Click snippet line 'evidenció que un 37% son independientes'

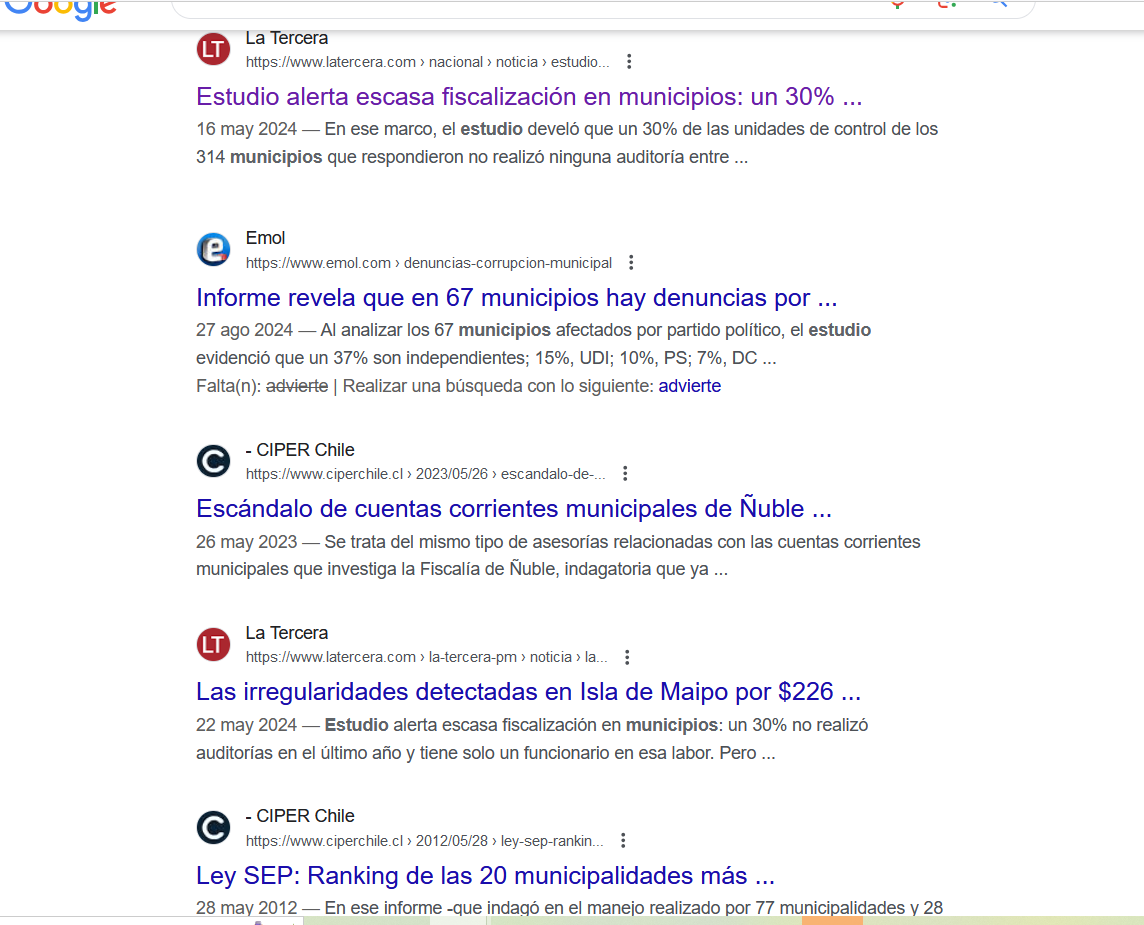click(486, 358)
